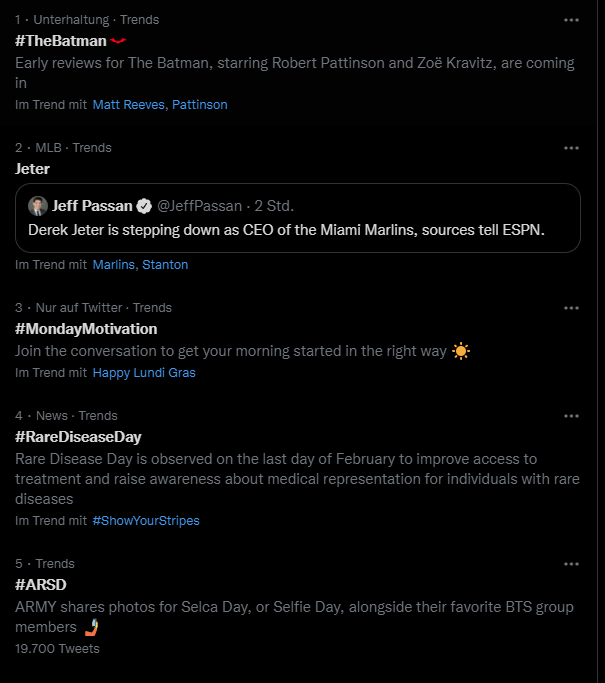
Task: Open the Jeter trending topic
Action: click(x=32, y=169)
